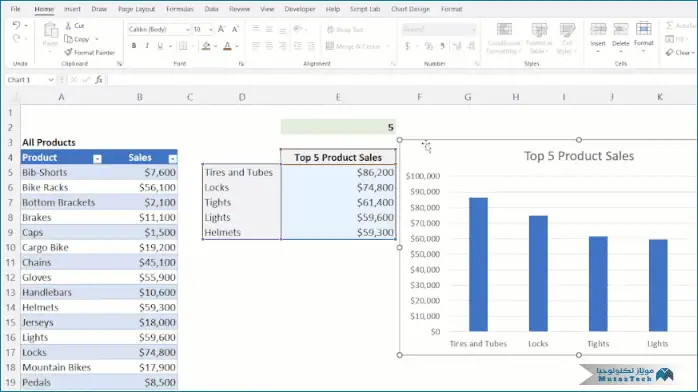Open the Copy options dropdown arrow
This screenshot has width=698, height=392.
coord(97,39)
